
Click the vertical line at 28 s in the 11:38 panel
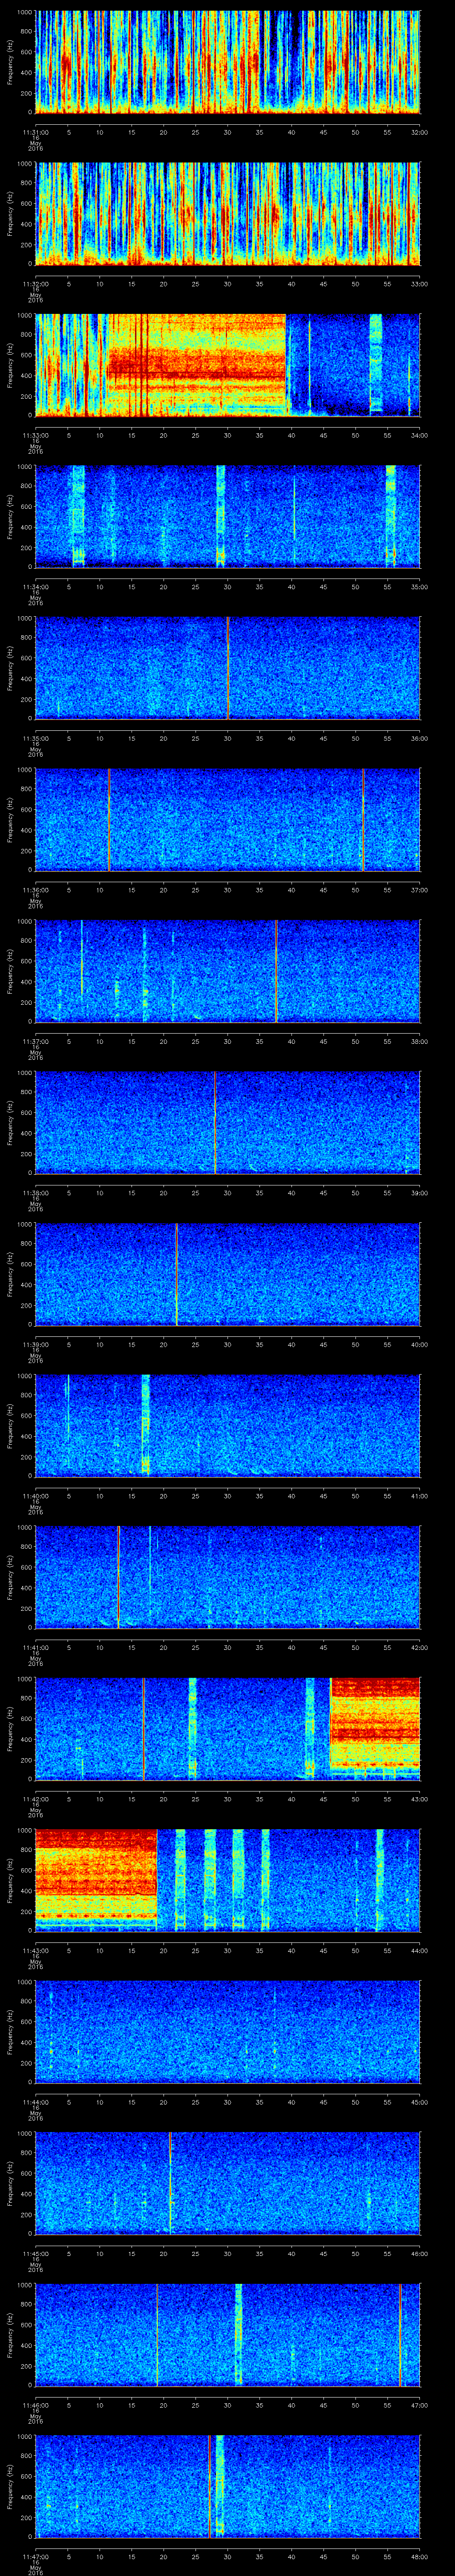coord(215,1122)
